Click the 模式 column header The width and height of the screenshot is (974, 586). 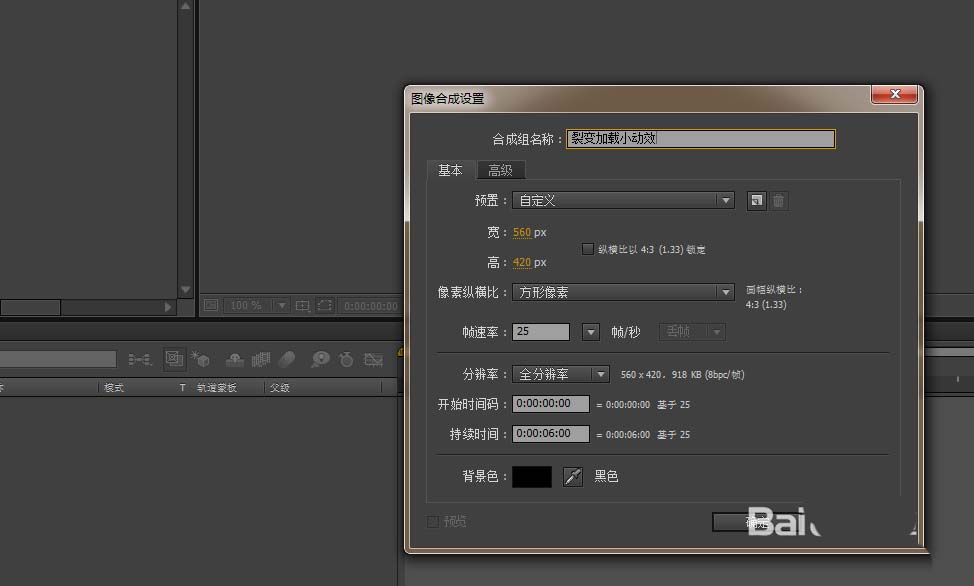[x=114, y=388]
